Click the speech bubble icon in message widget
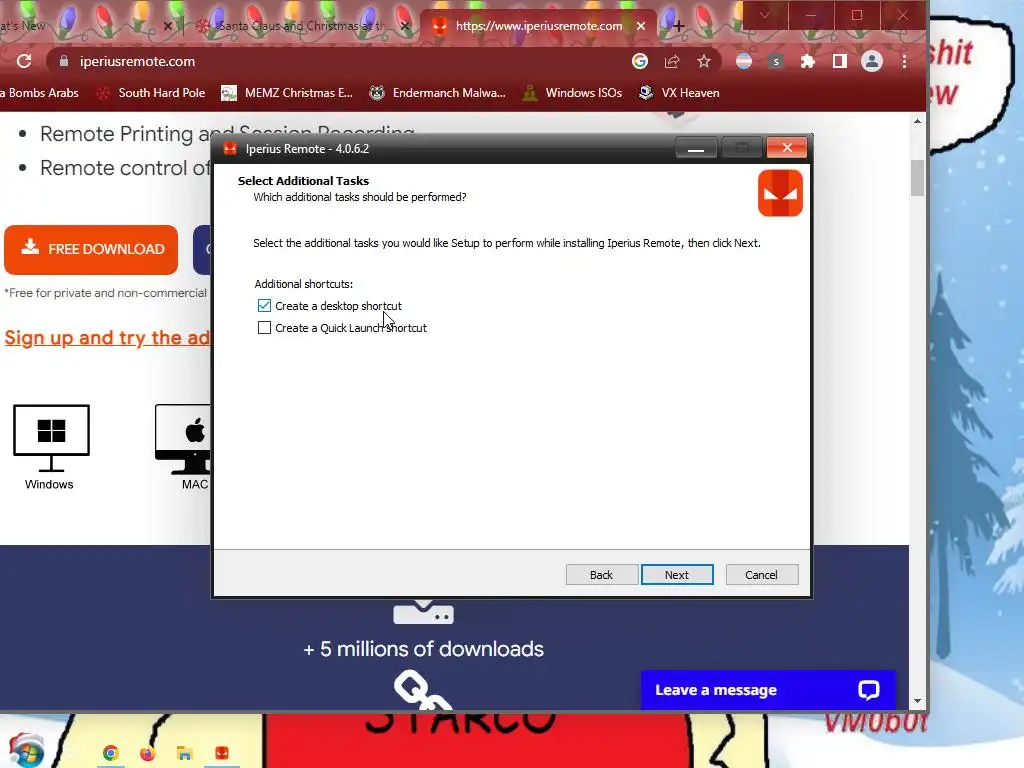Image resolution: width=1024 pixels, height=768 pixels. (869, 690)
